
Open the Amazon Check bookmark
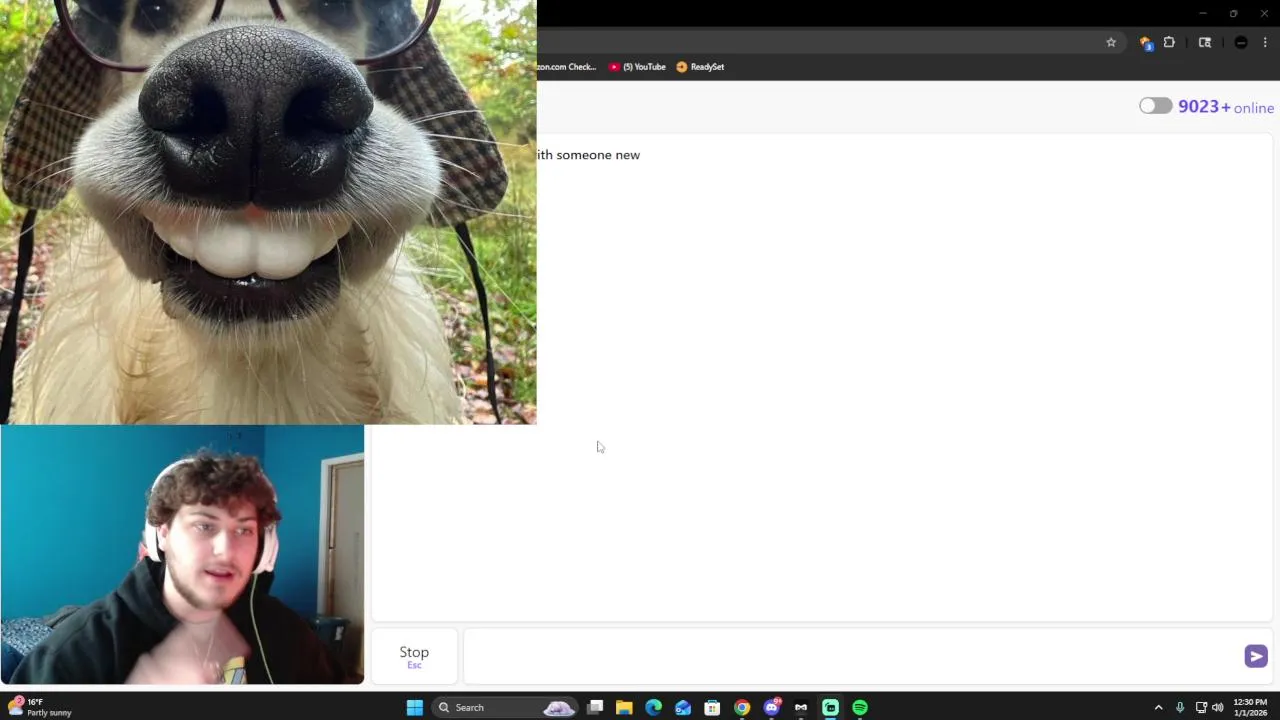(567, 67)
